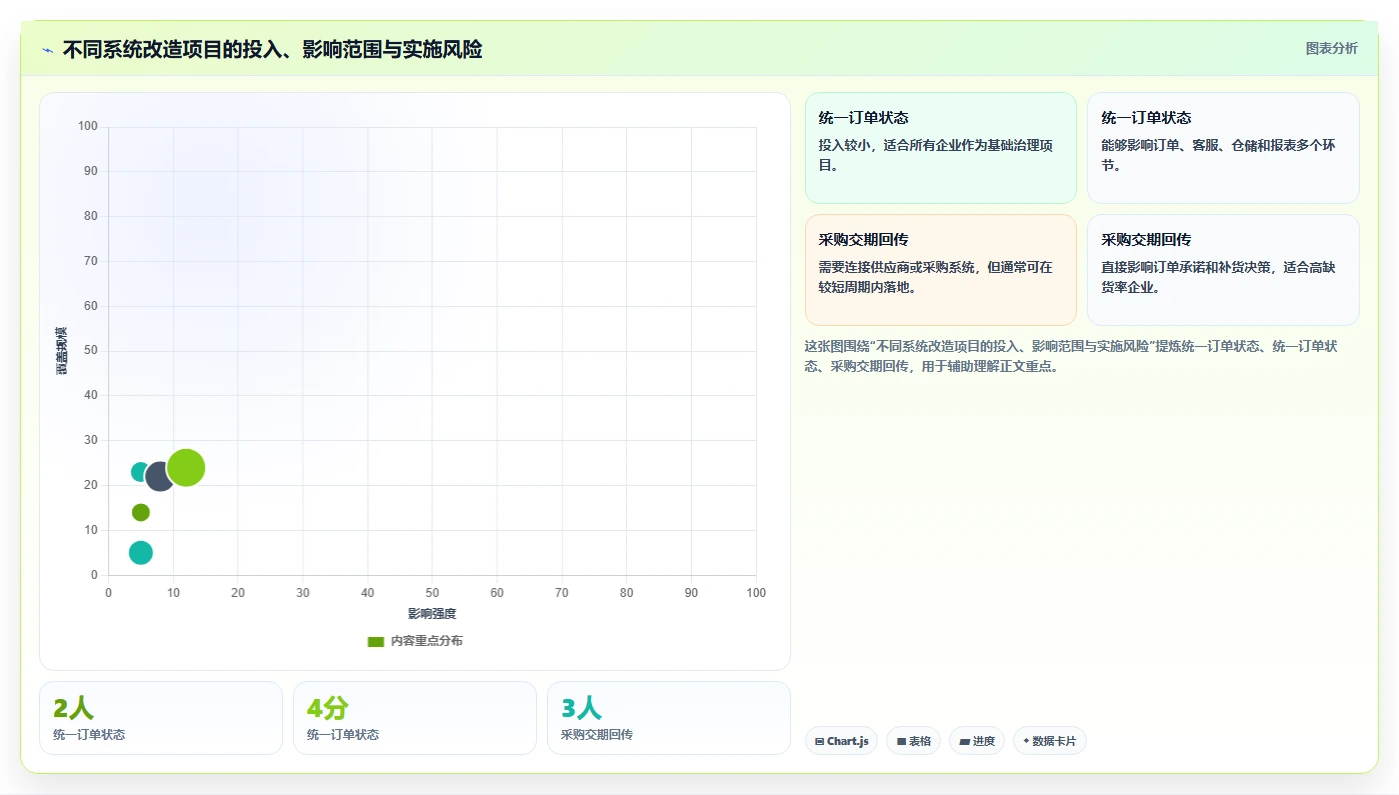This screenshot has height=795, width=1399.
Task: Open the 采购交期回传 card about 订单承诺和补货决策
Action: click(x=1223, y=270)
